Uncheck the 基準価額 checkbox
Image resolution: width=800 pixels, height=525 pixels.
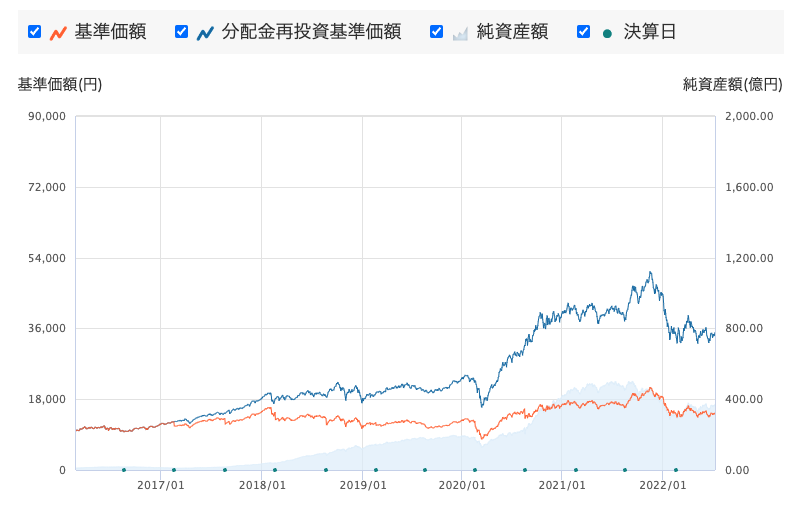click(35, 32)
